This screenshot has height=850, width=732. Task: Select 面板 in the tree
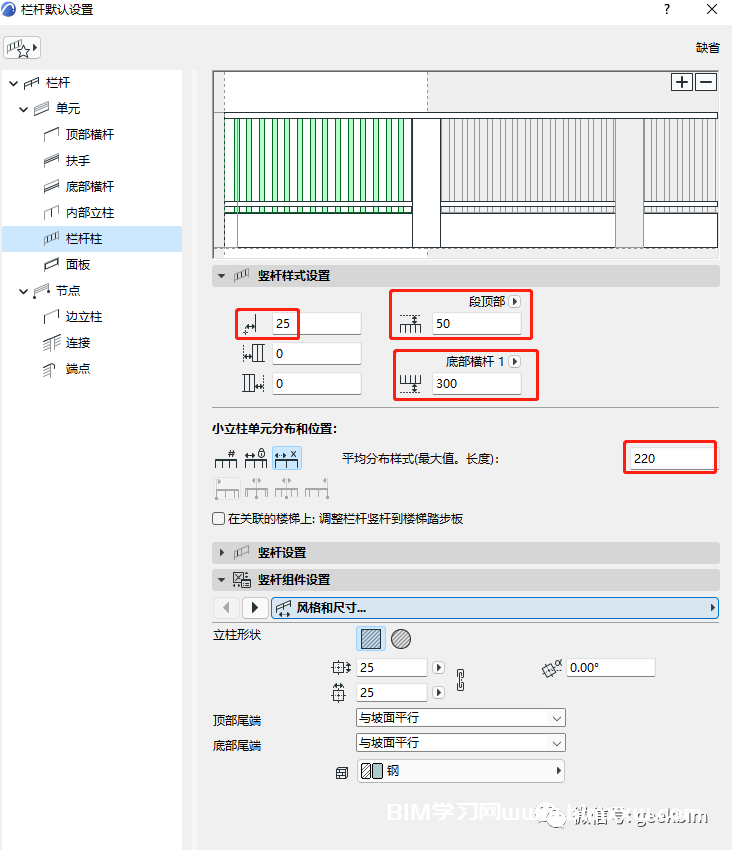[x=78, y=264]
